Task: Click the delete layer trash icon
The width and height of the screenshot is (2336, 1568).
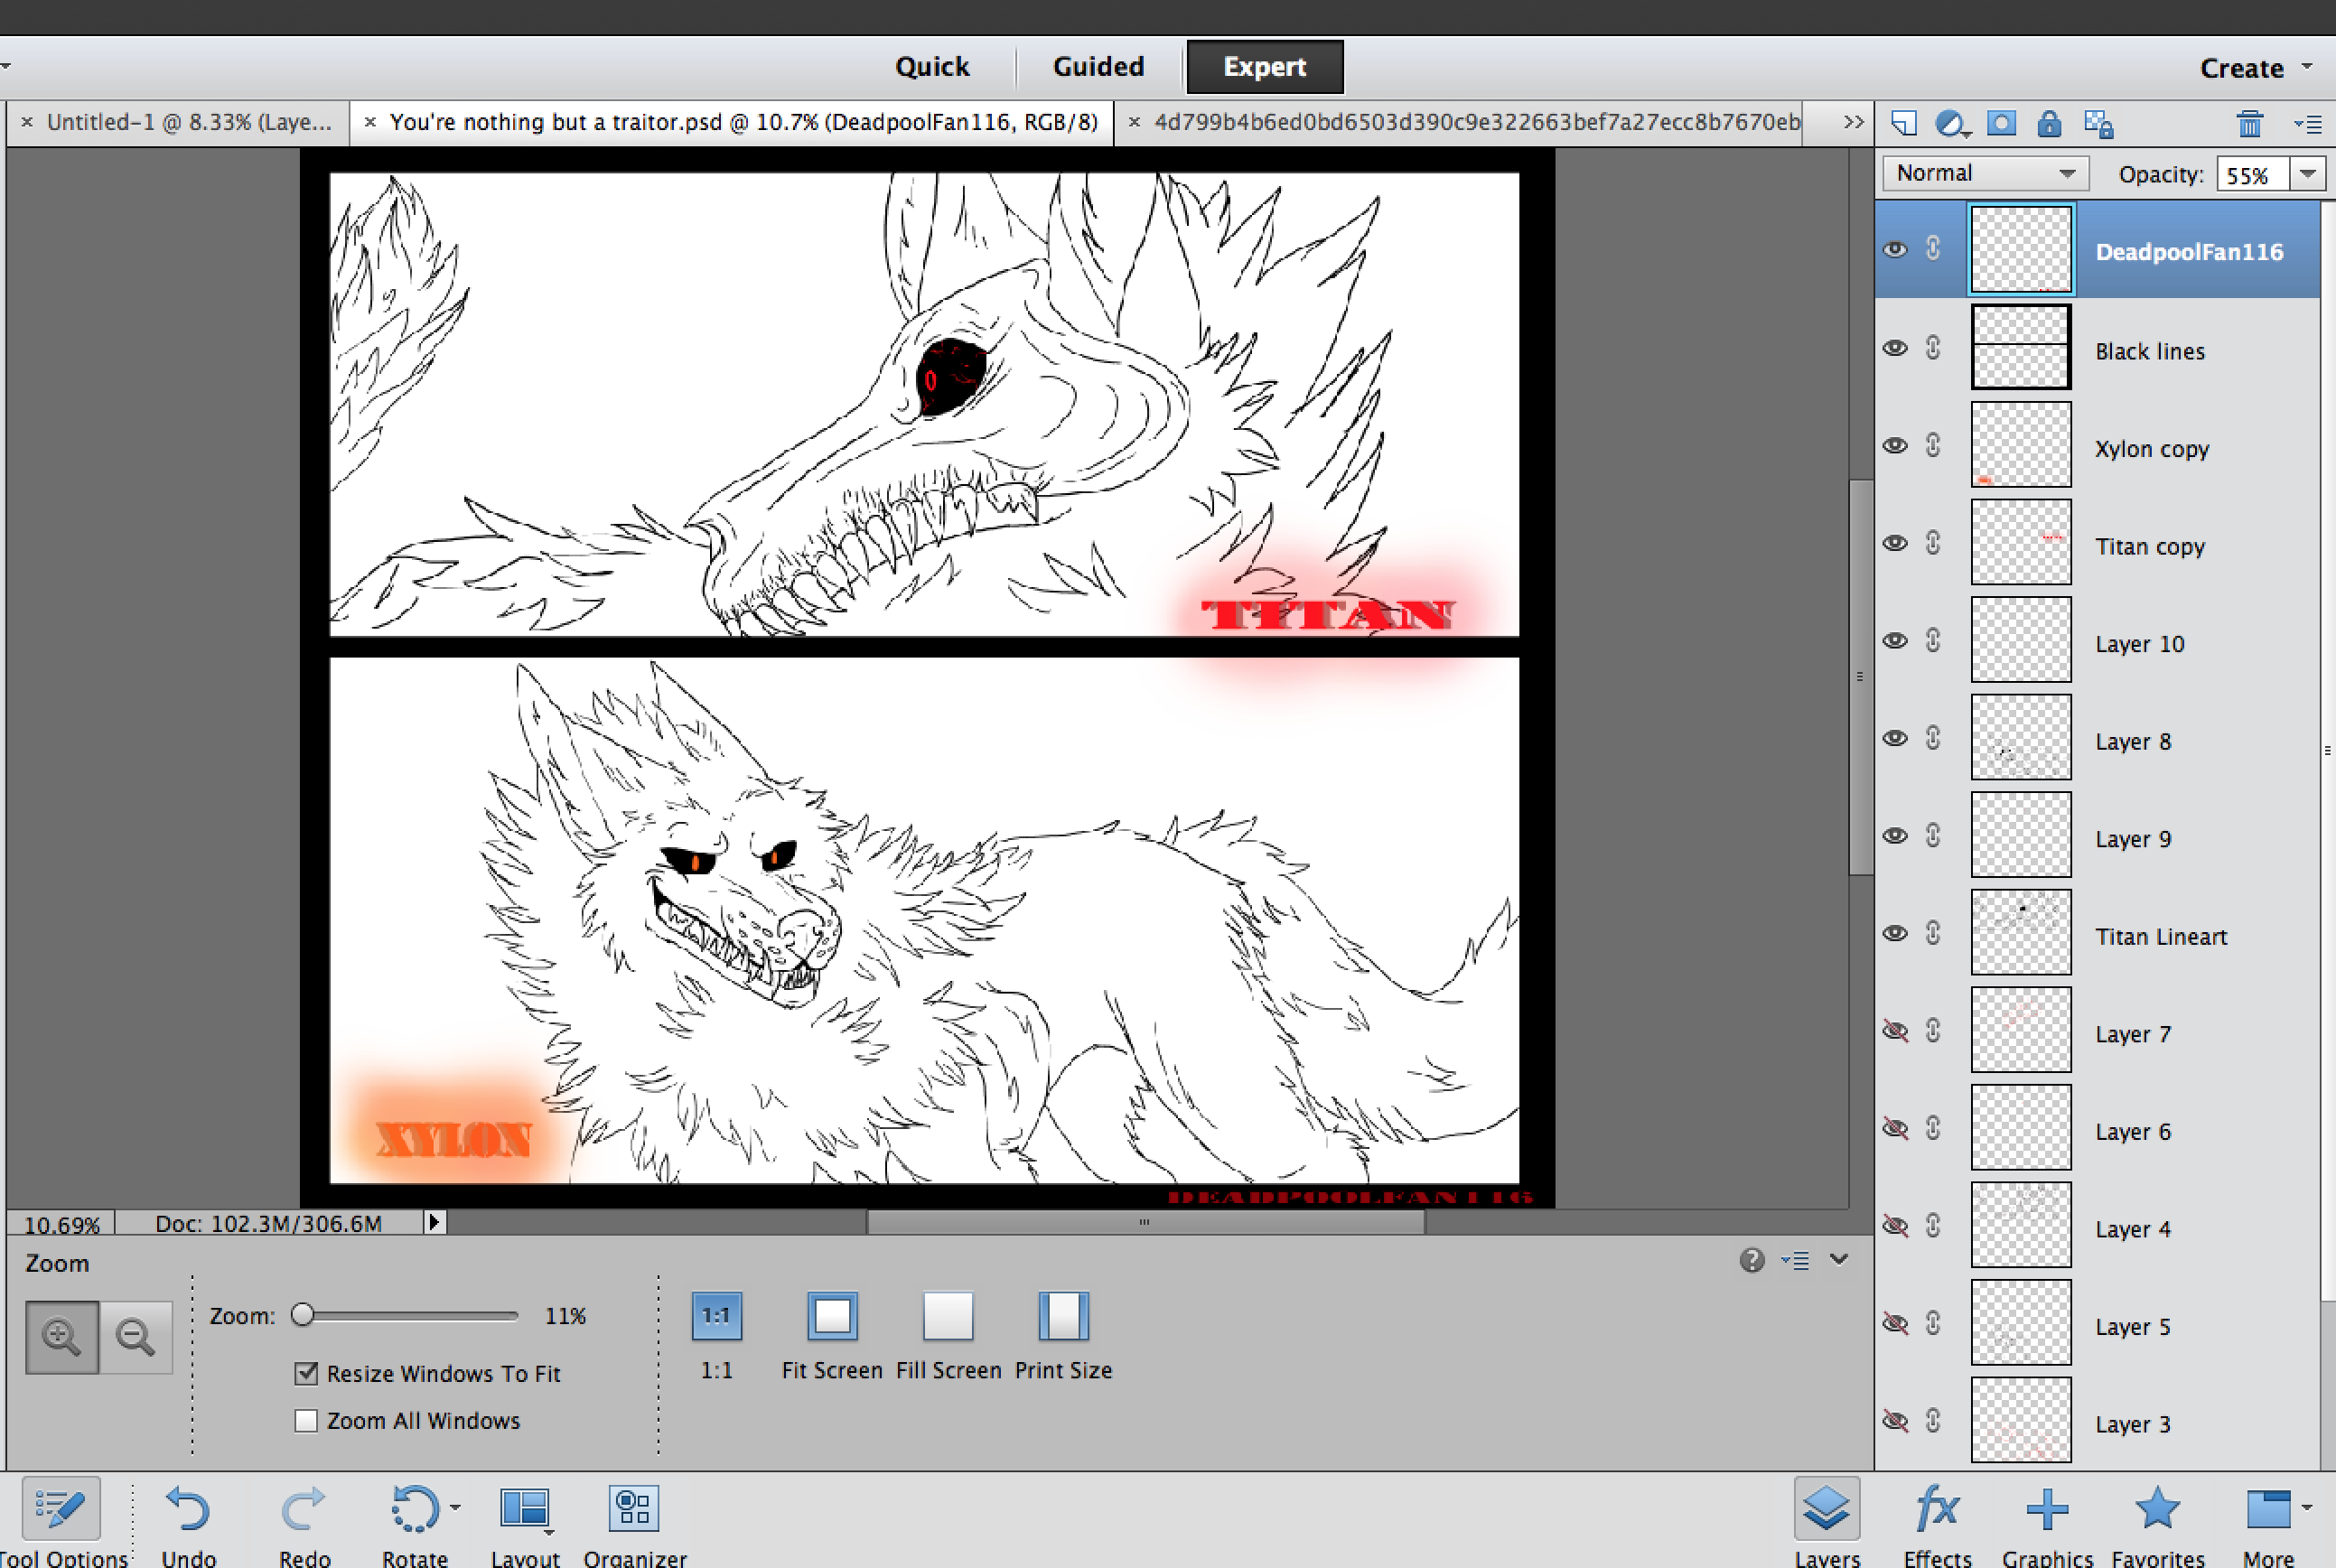Action: [x=2249, y=123]
